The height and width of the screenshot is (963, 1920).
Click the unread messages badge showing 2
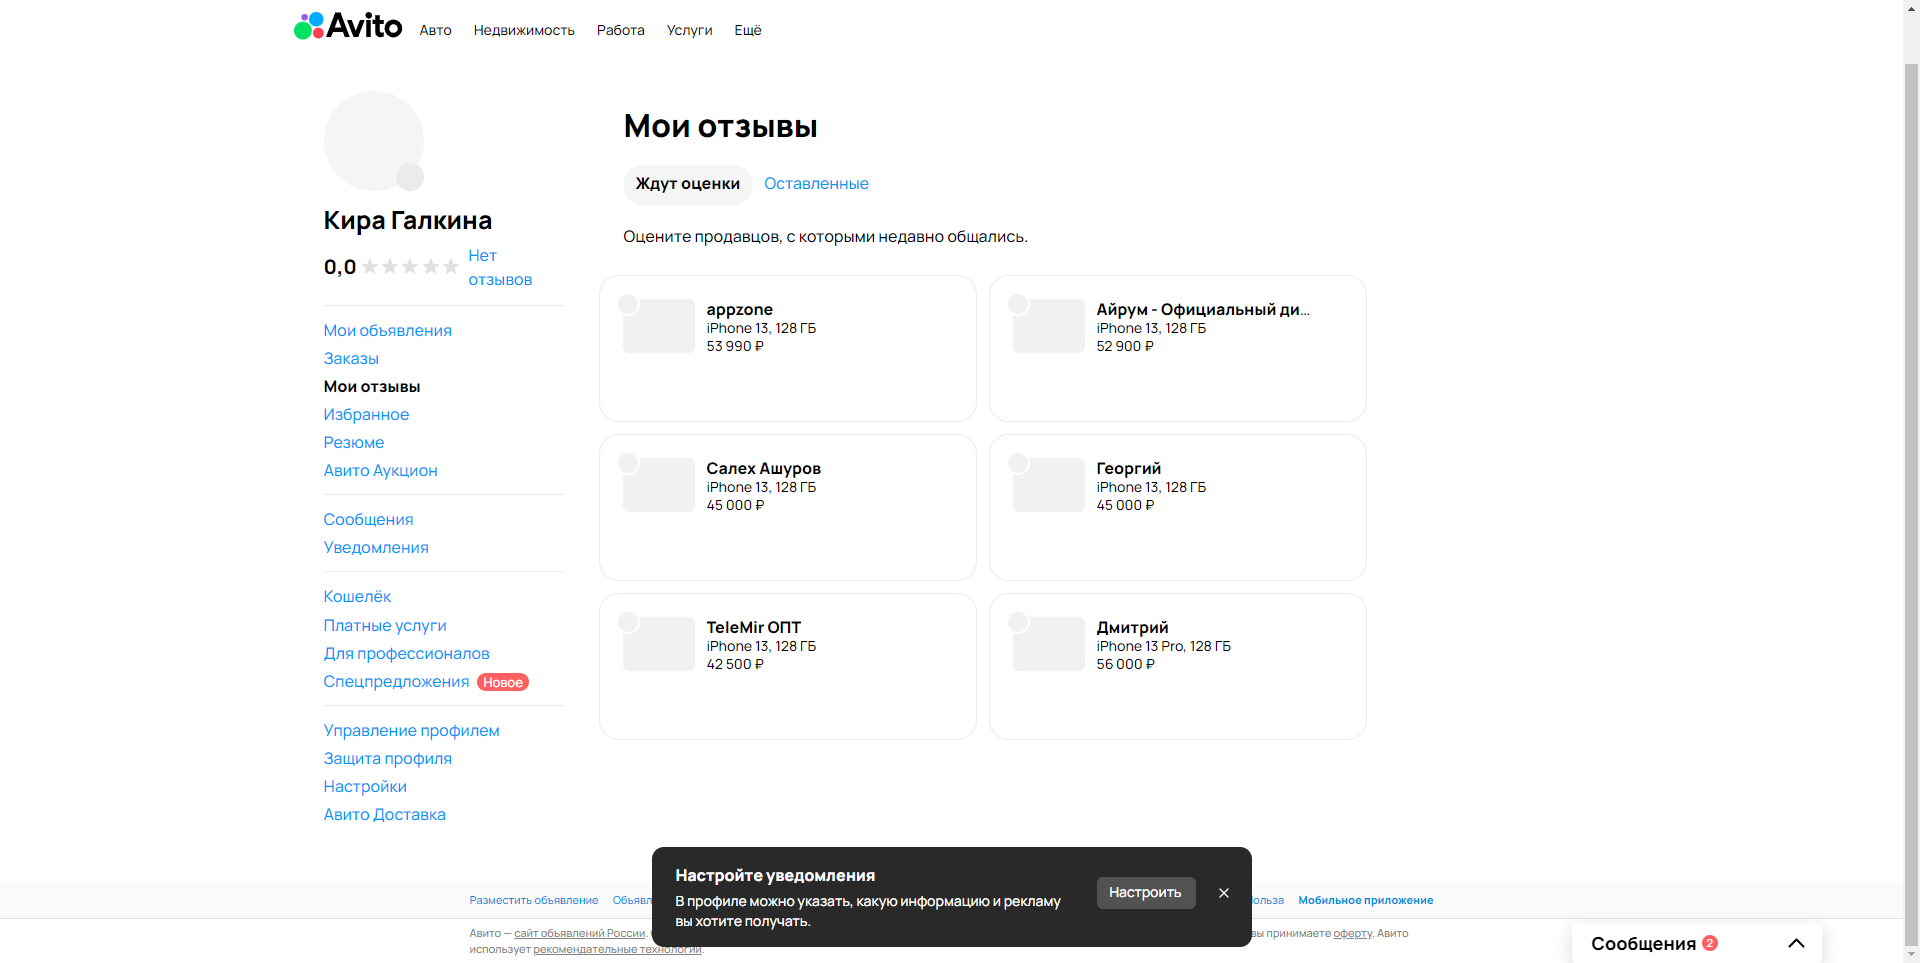1710,943
